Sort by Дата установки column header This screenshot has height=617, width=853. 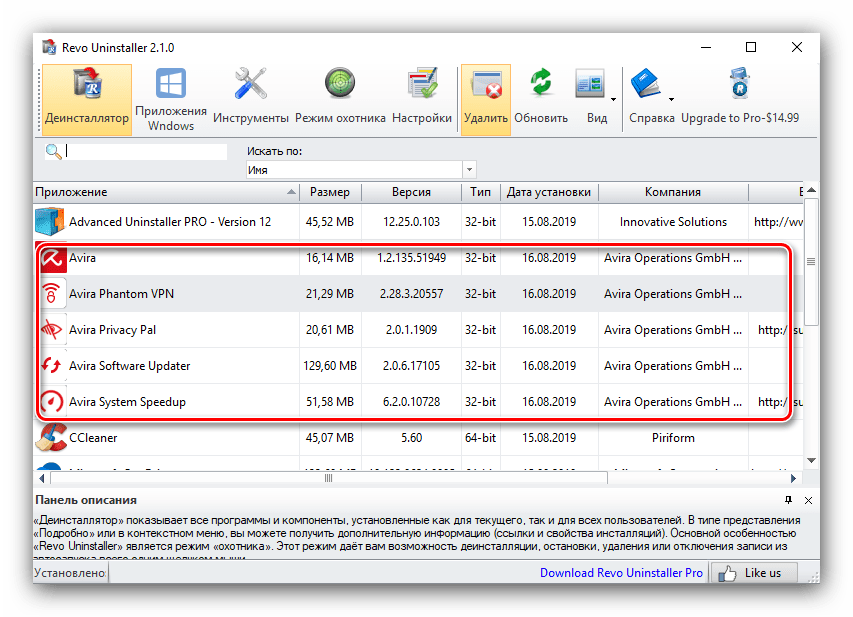[x=549, y=192]
